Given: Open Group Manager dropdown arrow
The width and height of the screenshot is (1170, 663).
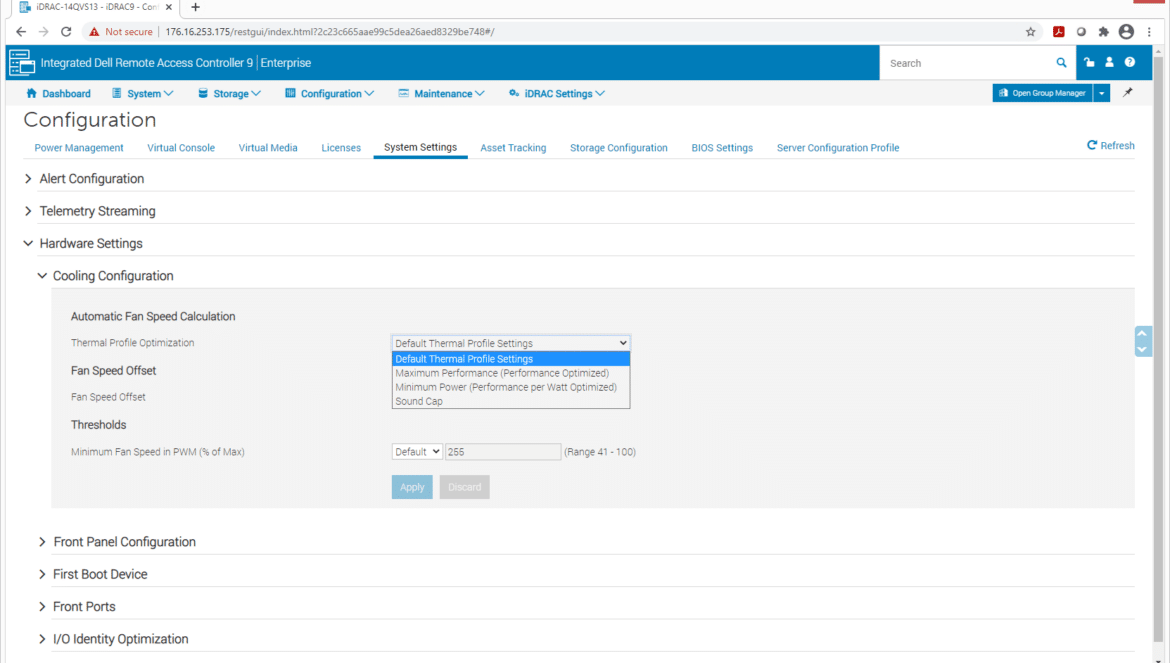Looking at the screenshot, I should click(1101, 92).
